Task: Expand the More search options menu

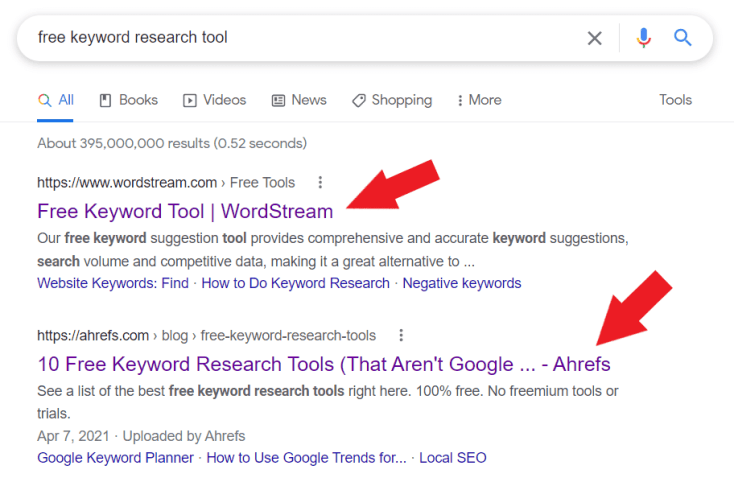Action: tap(479, 100)
